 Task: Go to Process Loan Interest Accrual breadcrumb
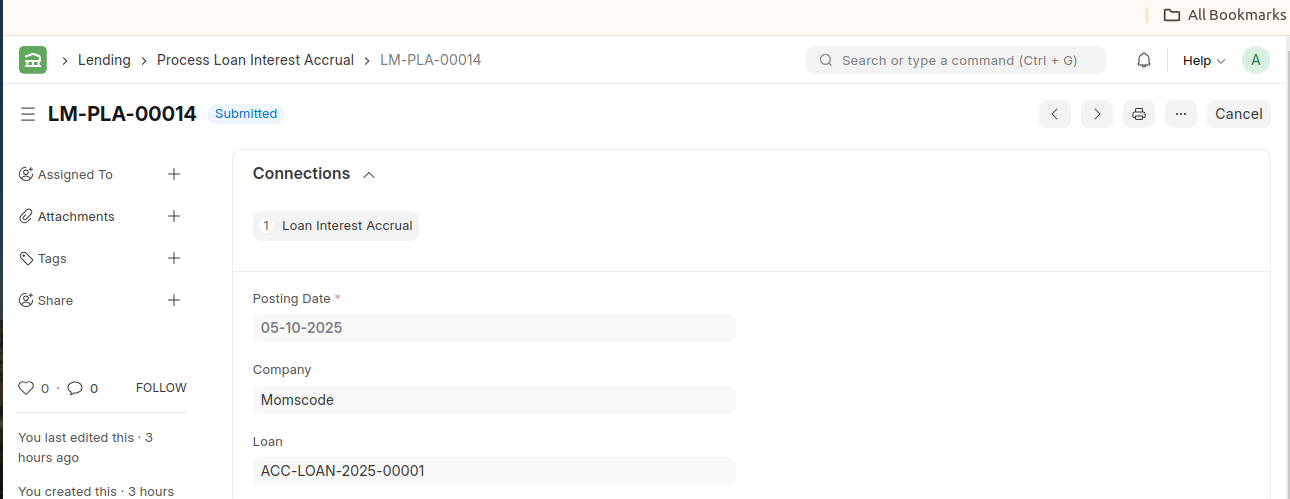(255, 60)
